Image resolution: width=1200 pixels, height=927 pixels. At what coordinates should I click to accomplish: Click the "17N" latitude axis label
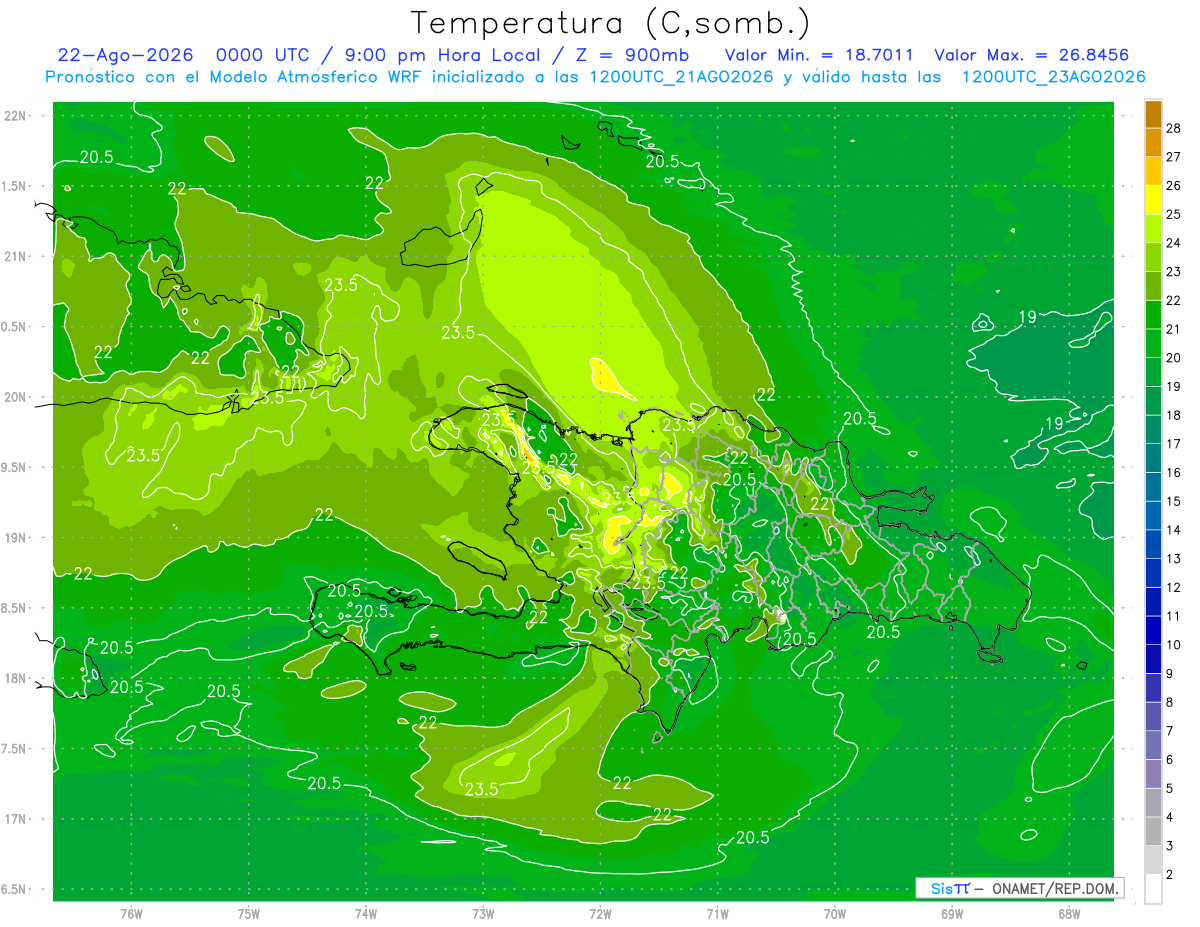tap(15, 819)
